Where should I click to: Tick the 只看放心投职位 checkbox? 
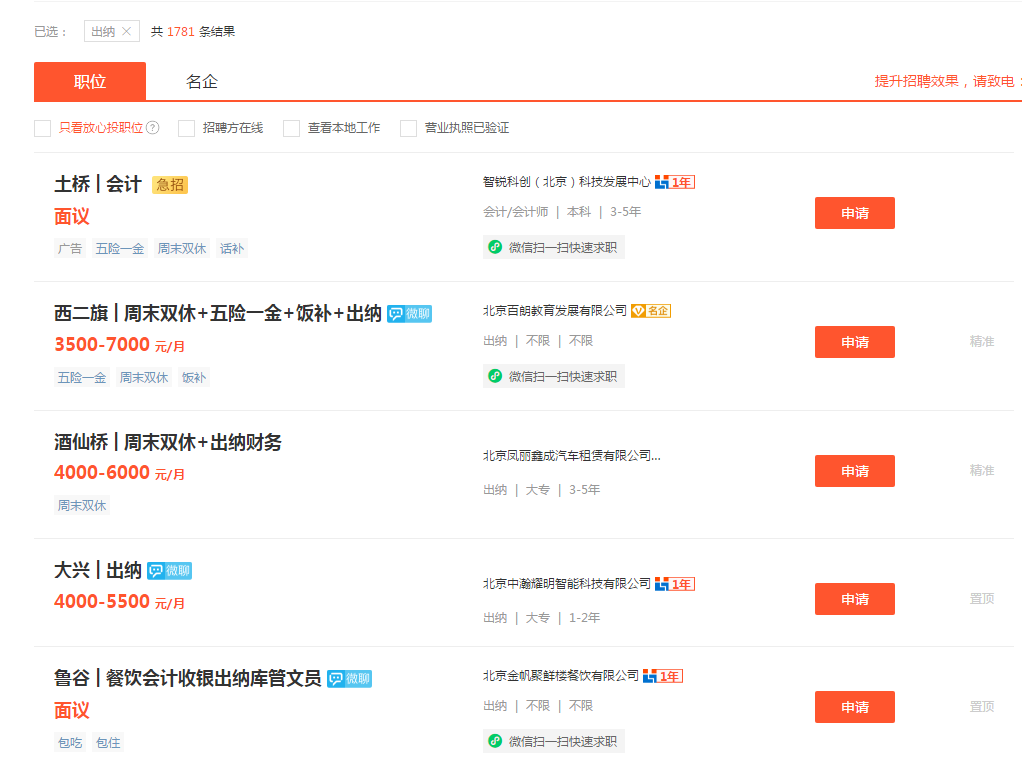(42, 128)
